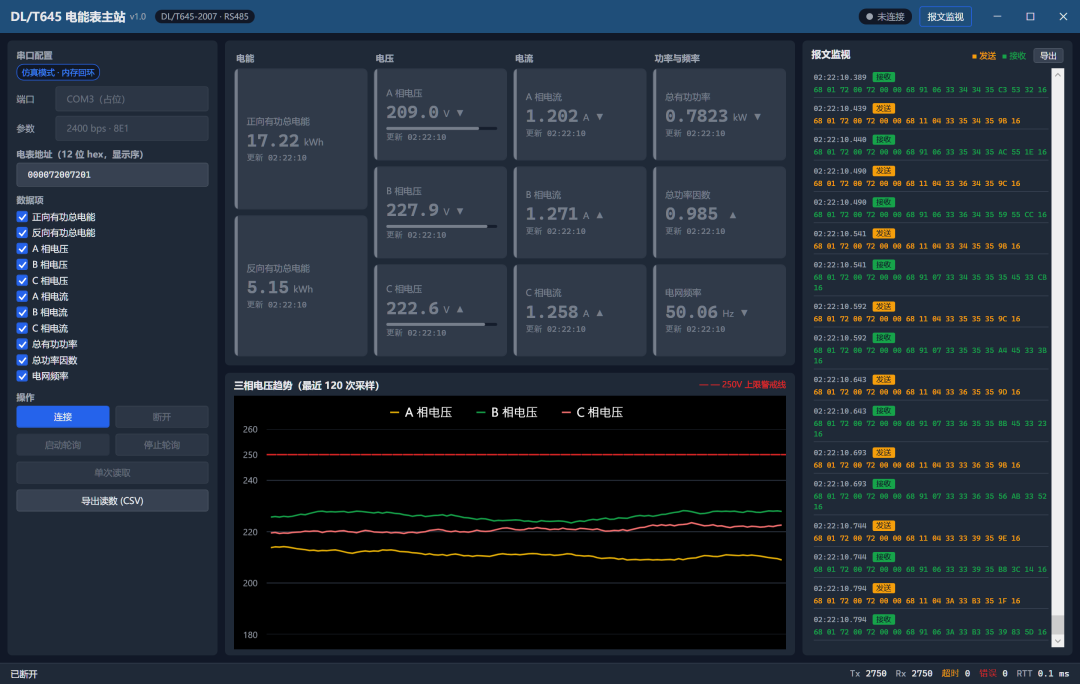Click the up trend arrow on C相电流 card
Screen dimensions: 1080x684
[x=600, y=313]
